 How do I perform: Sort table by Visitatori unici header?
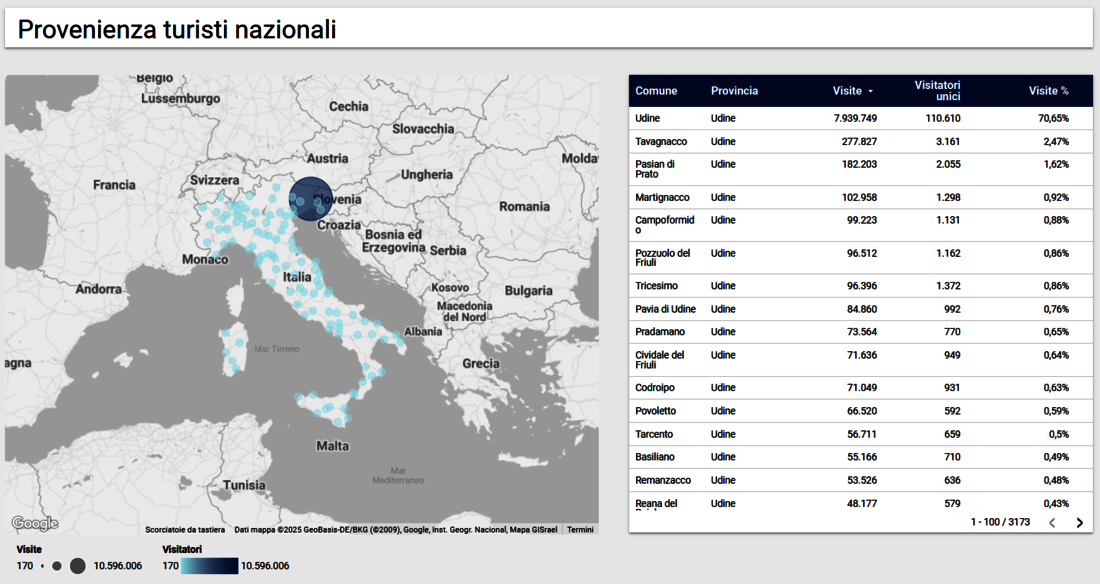click(x=937, y=91)
